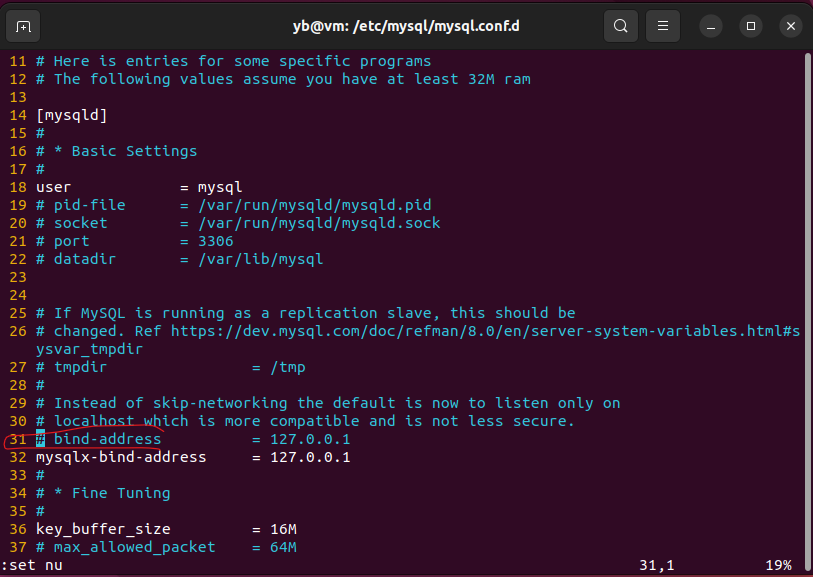
Task: Click 127.0.0.1 on the line 31 bind-address row
Action: (x=310, y=440)
